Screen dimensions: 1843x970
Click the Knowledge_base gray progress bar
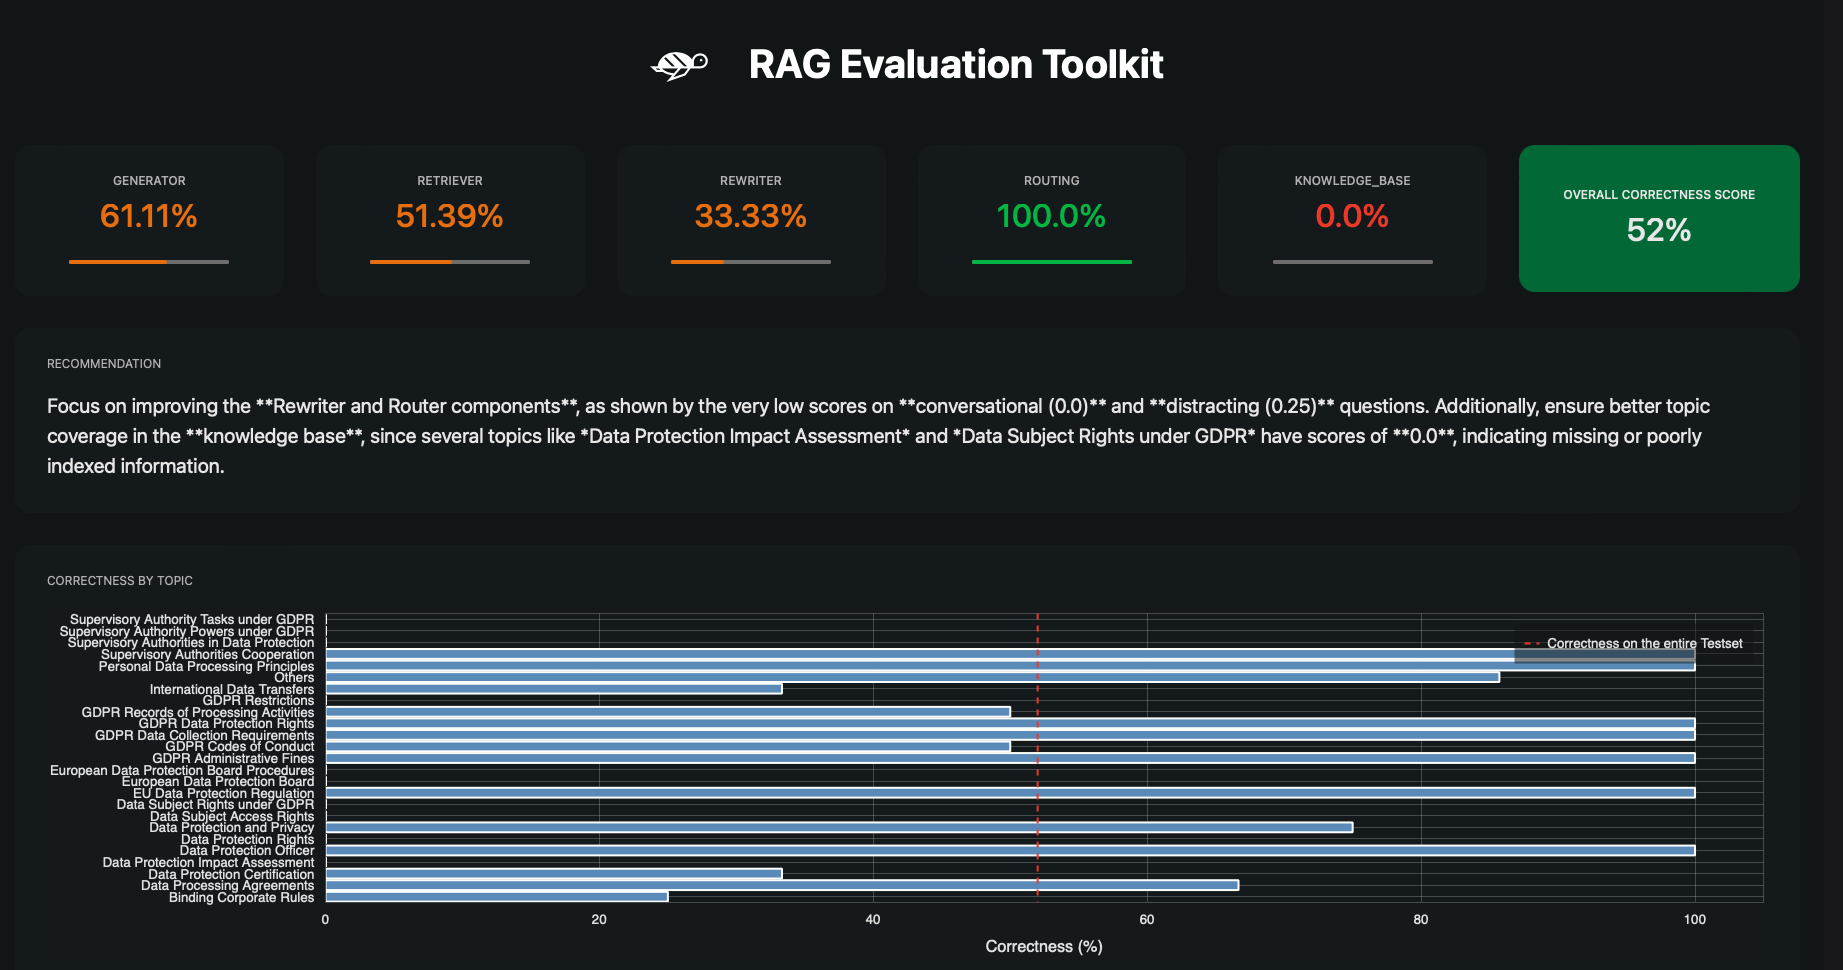click(1352, 262)
